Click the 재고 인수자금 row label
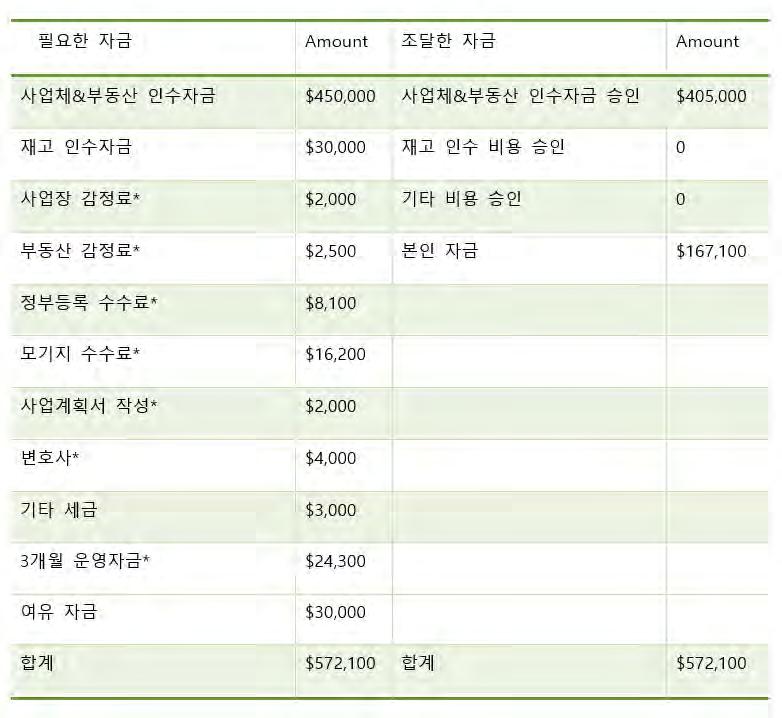The image size is (782, 718). 76,148
